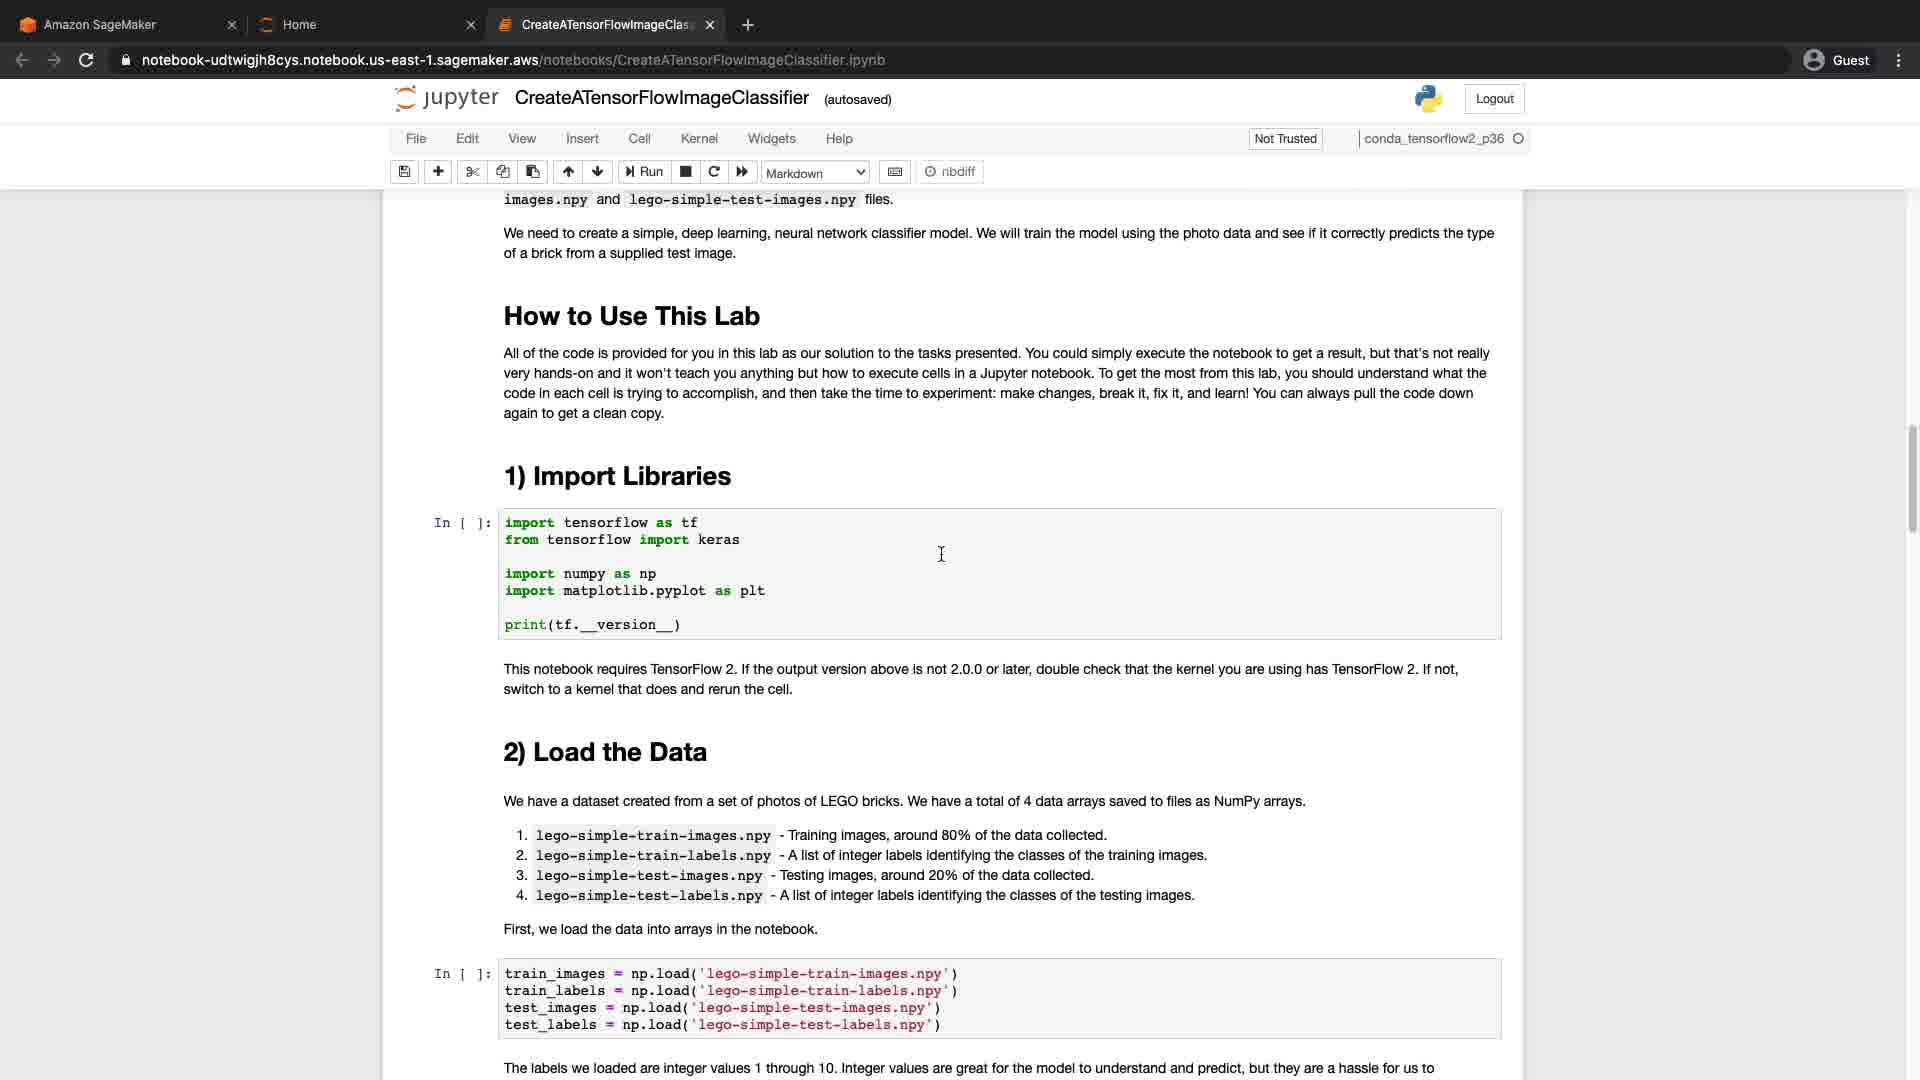Restart kernel and rerun all with fast-forward icon
Image resolution: width=1920 pixels, height=1080 pixels.
(x=742, y=172)
